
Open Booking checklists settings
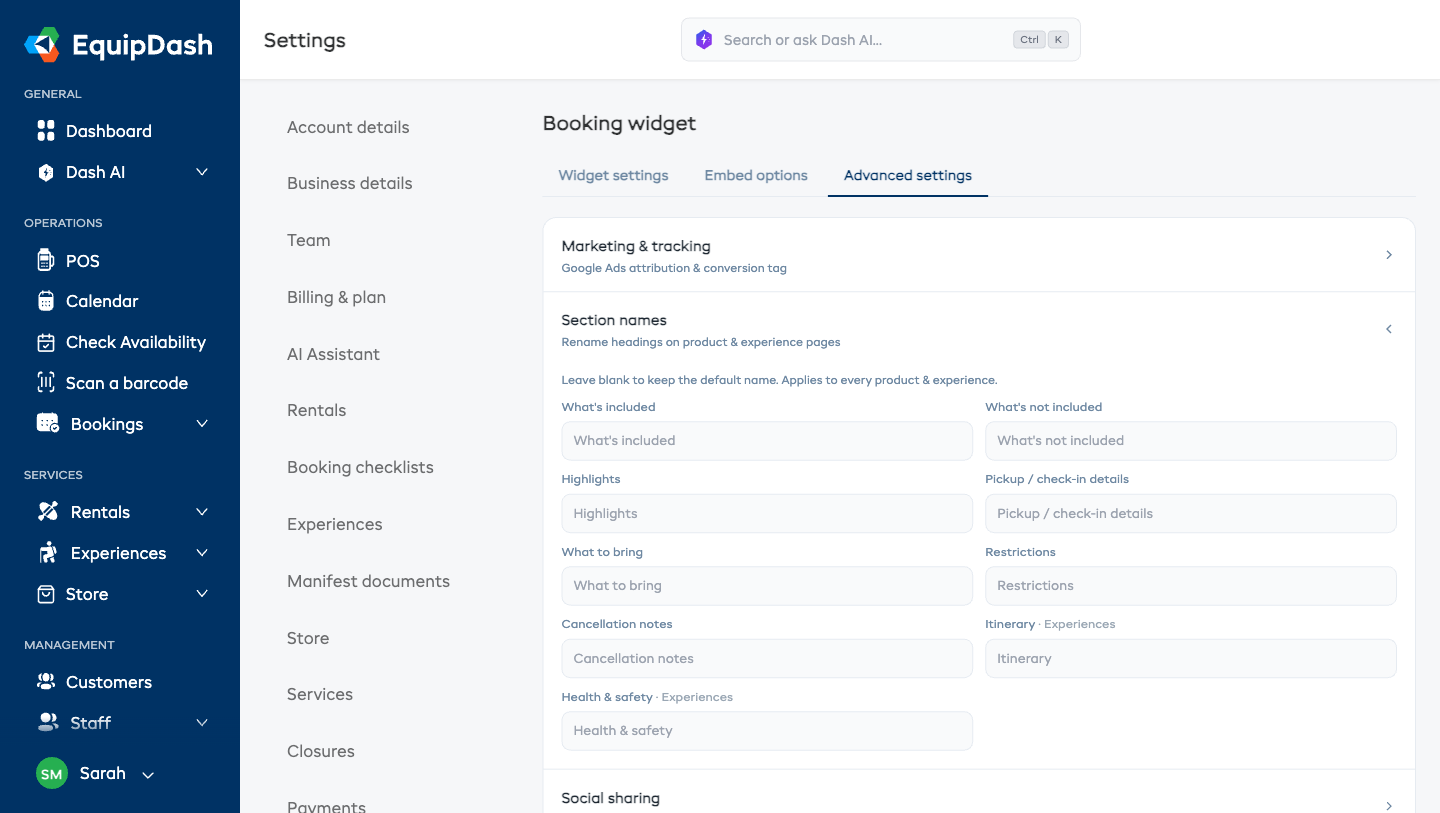[x=360, y=467]
